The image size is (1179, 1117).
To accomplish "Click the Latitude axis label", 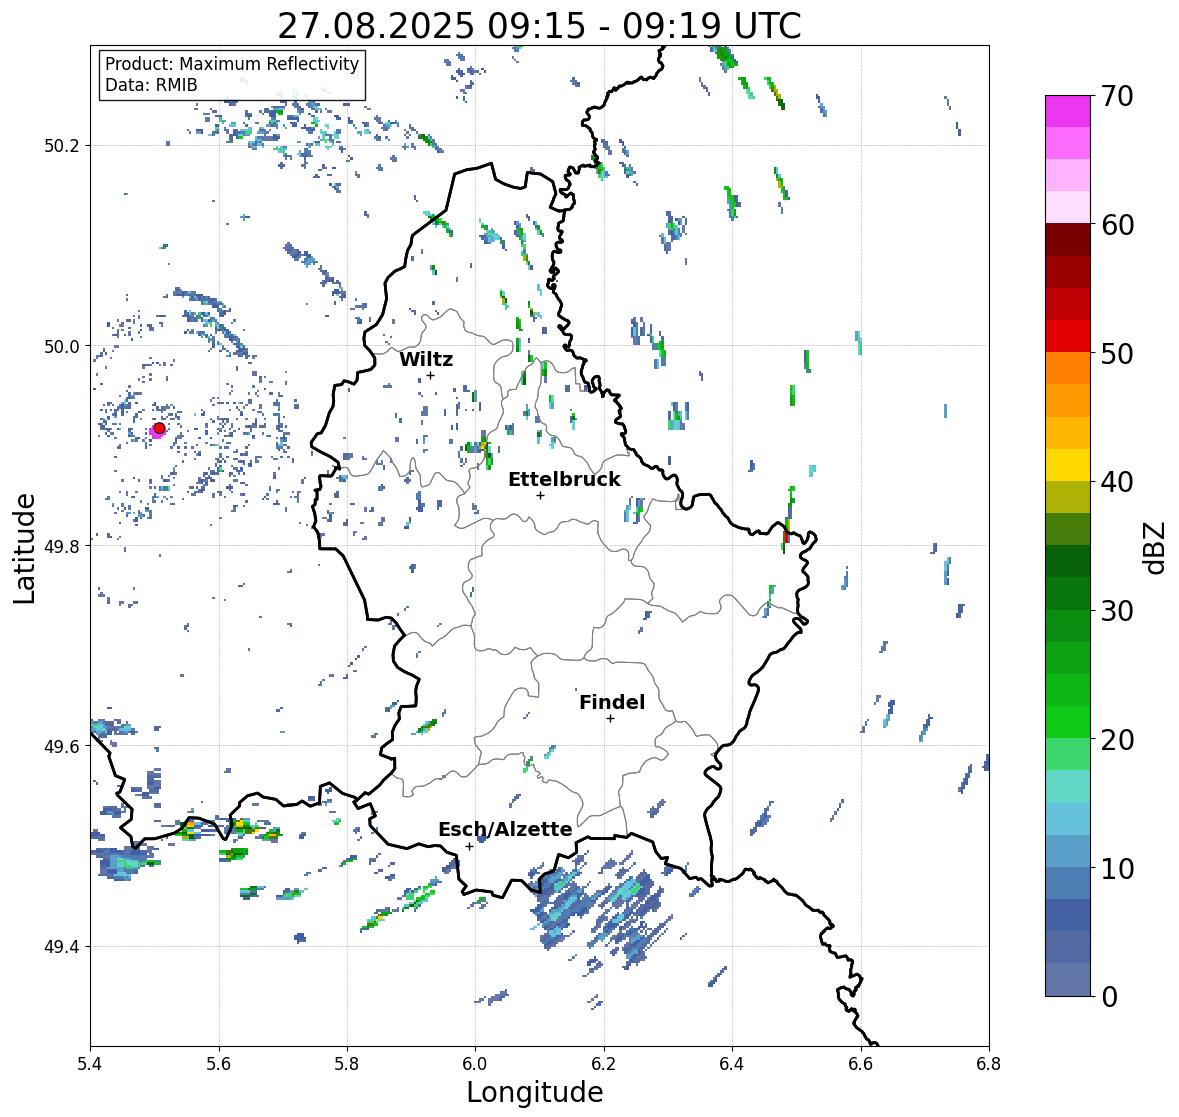I will click(x=24, y=548).
